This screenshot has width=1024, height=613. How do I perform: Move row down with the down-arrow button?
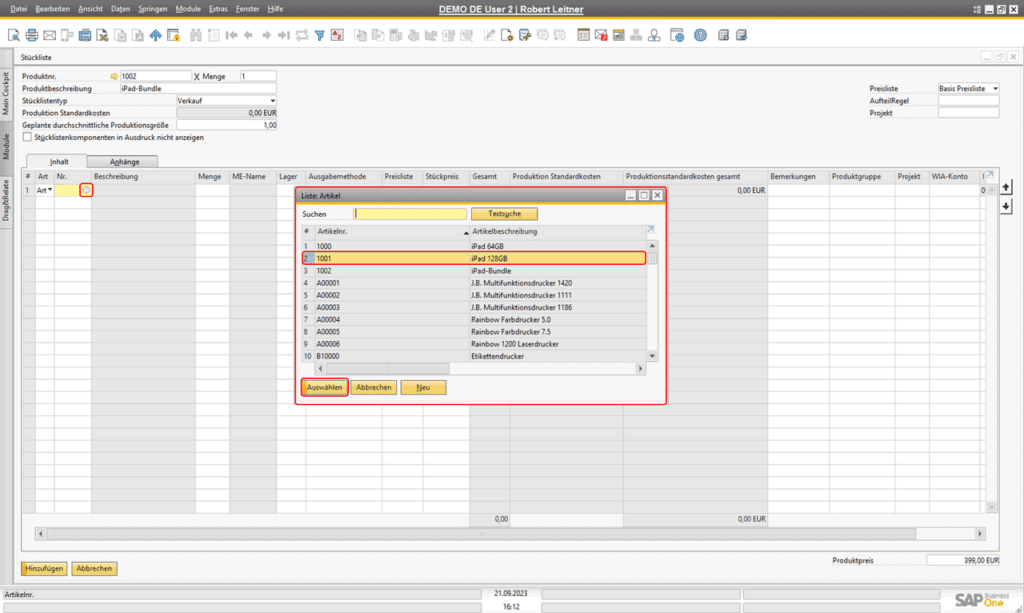(1006, 206)
